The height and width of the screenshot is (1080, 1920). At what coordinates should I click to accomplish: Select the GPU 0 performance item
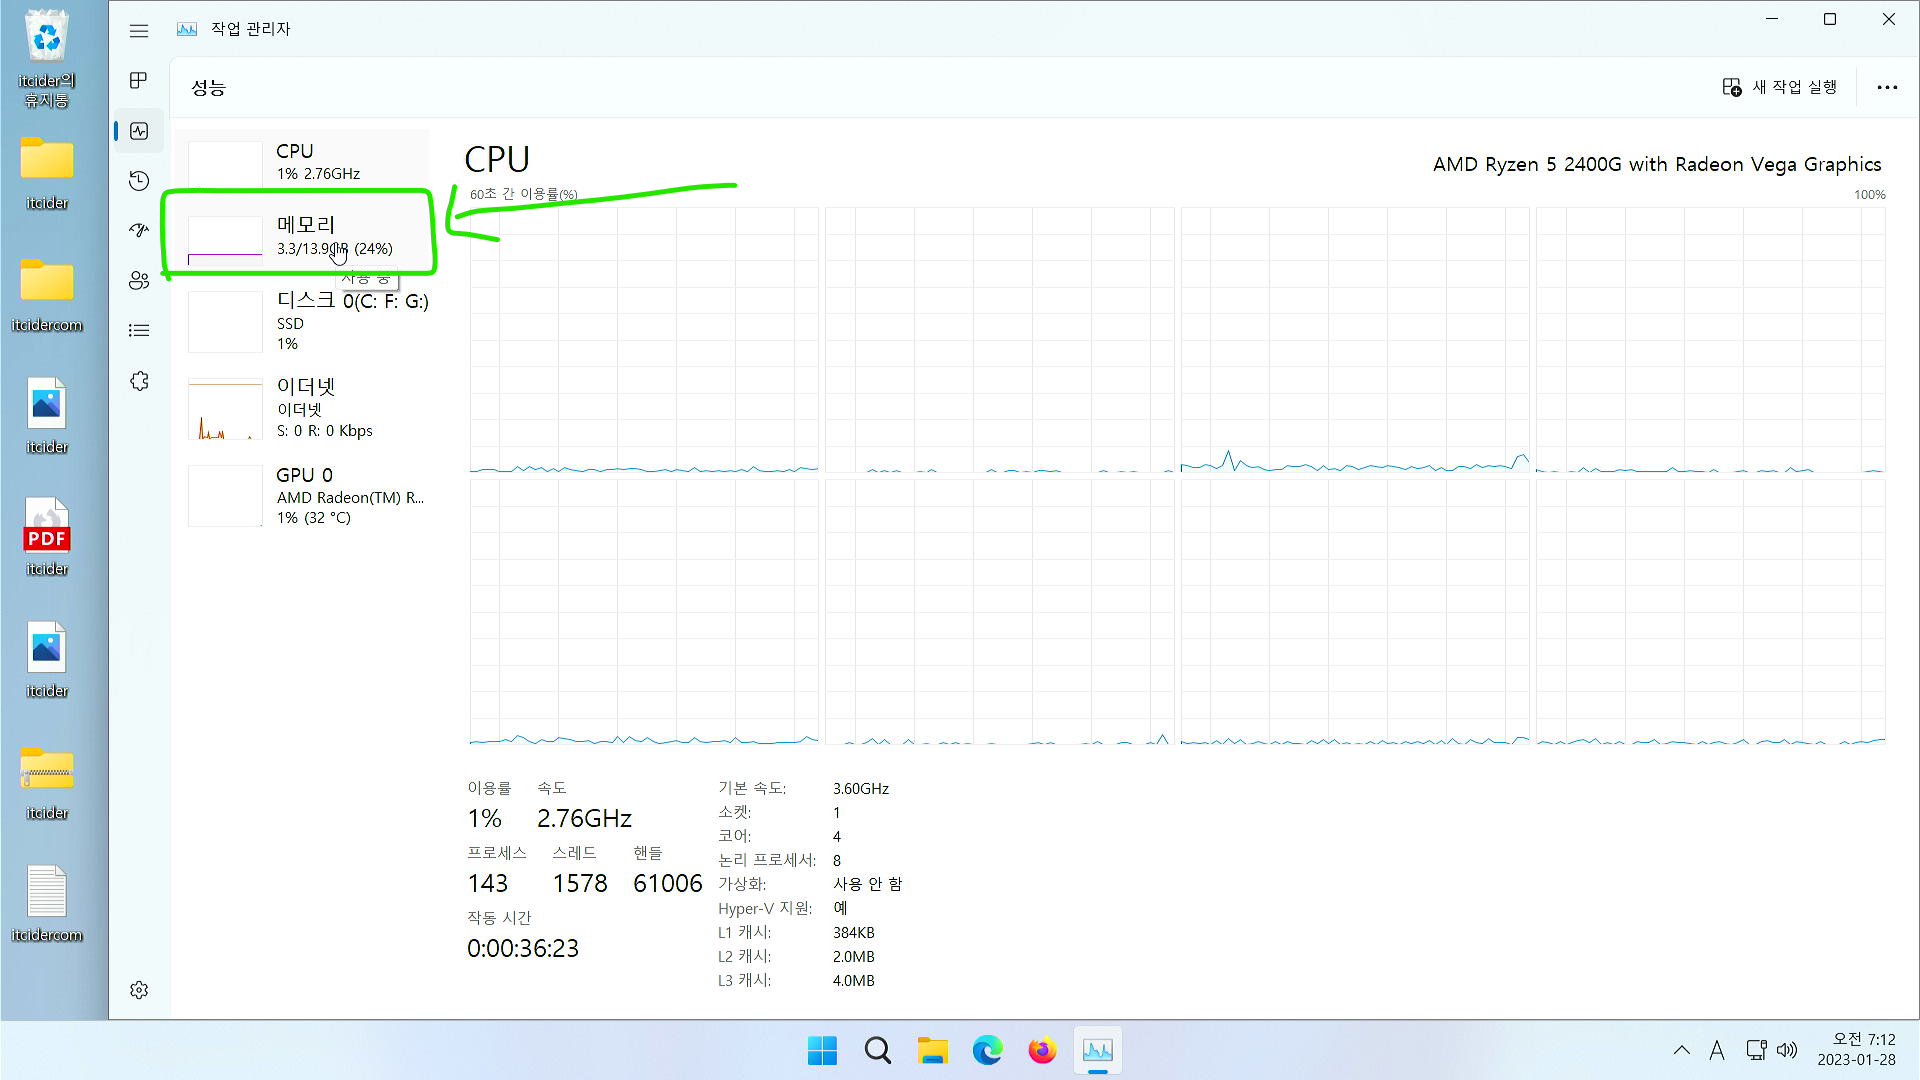point(303,495)
